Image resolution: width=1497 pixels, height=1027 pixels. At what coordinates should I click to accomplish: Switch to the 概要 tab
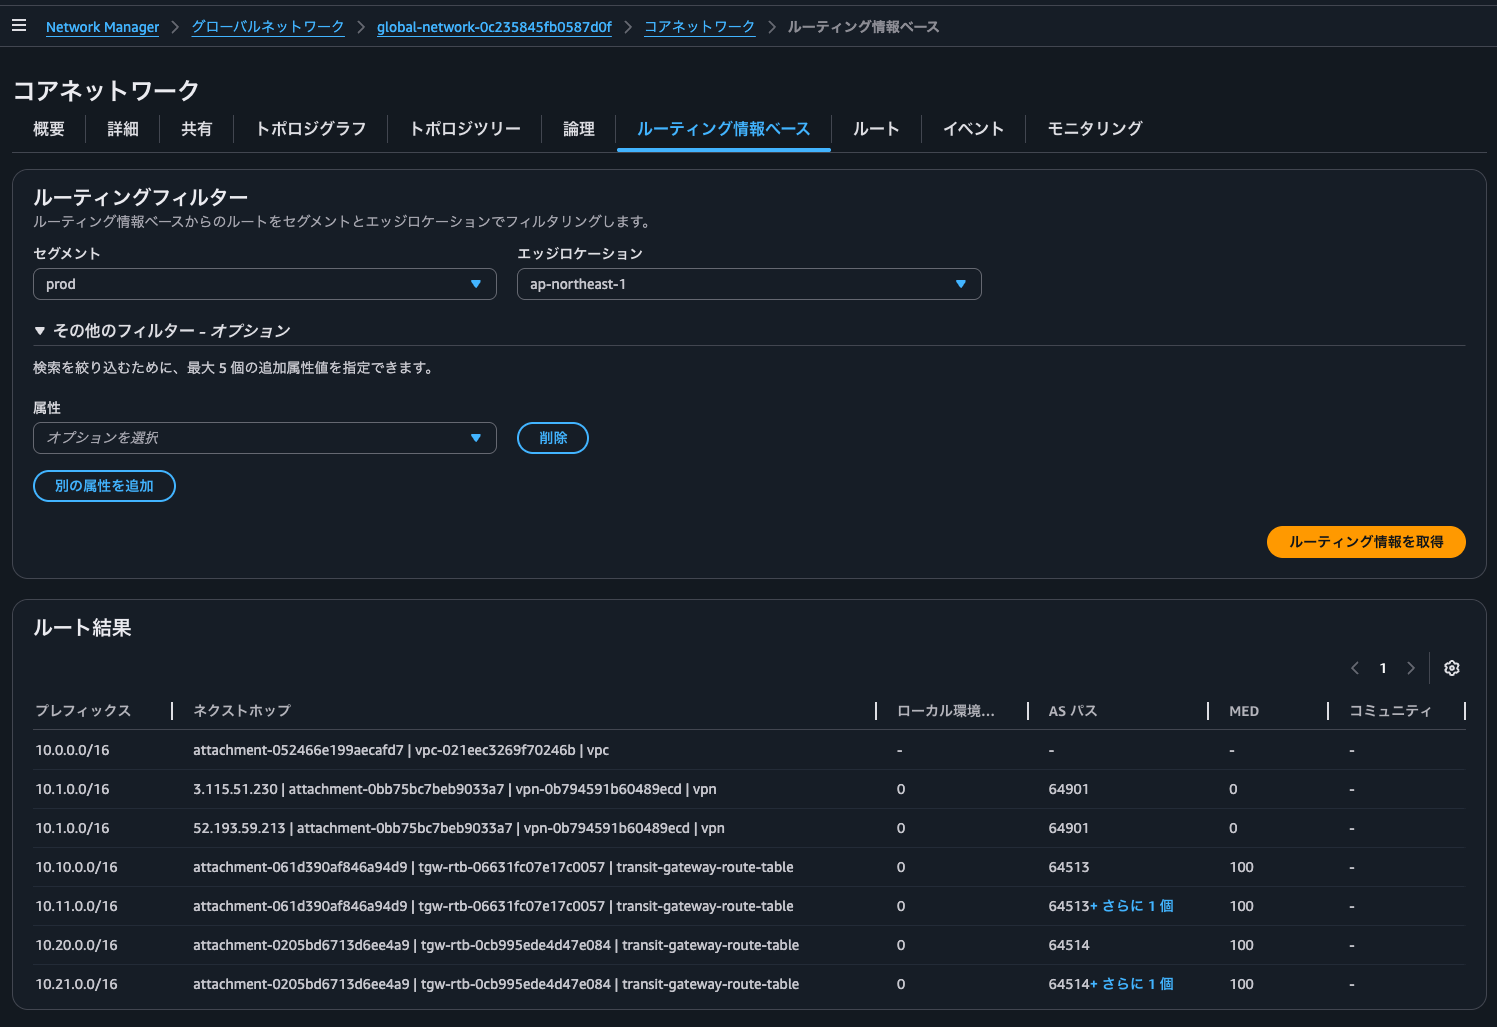point(49,129)
